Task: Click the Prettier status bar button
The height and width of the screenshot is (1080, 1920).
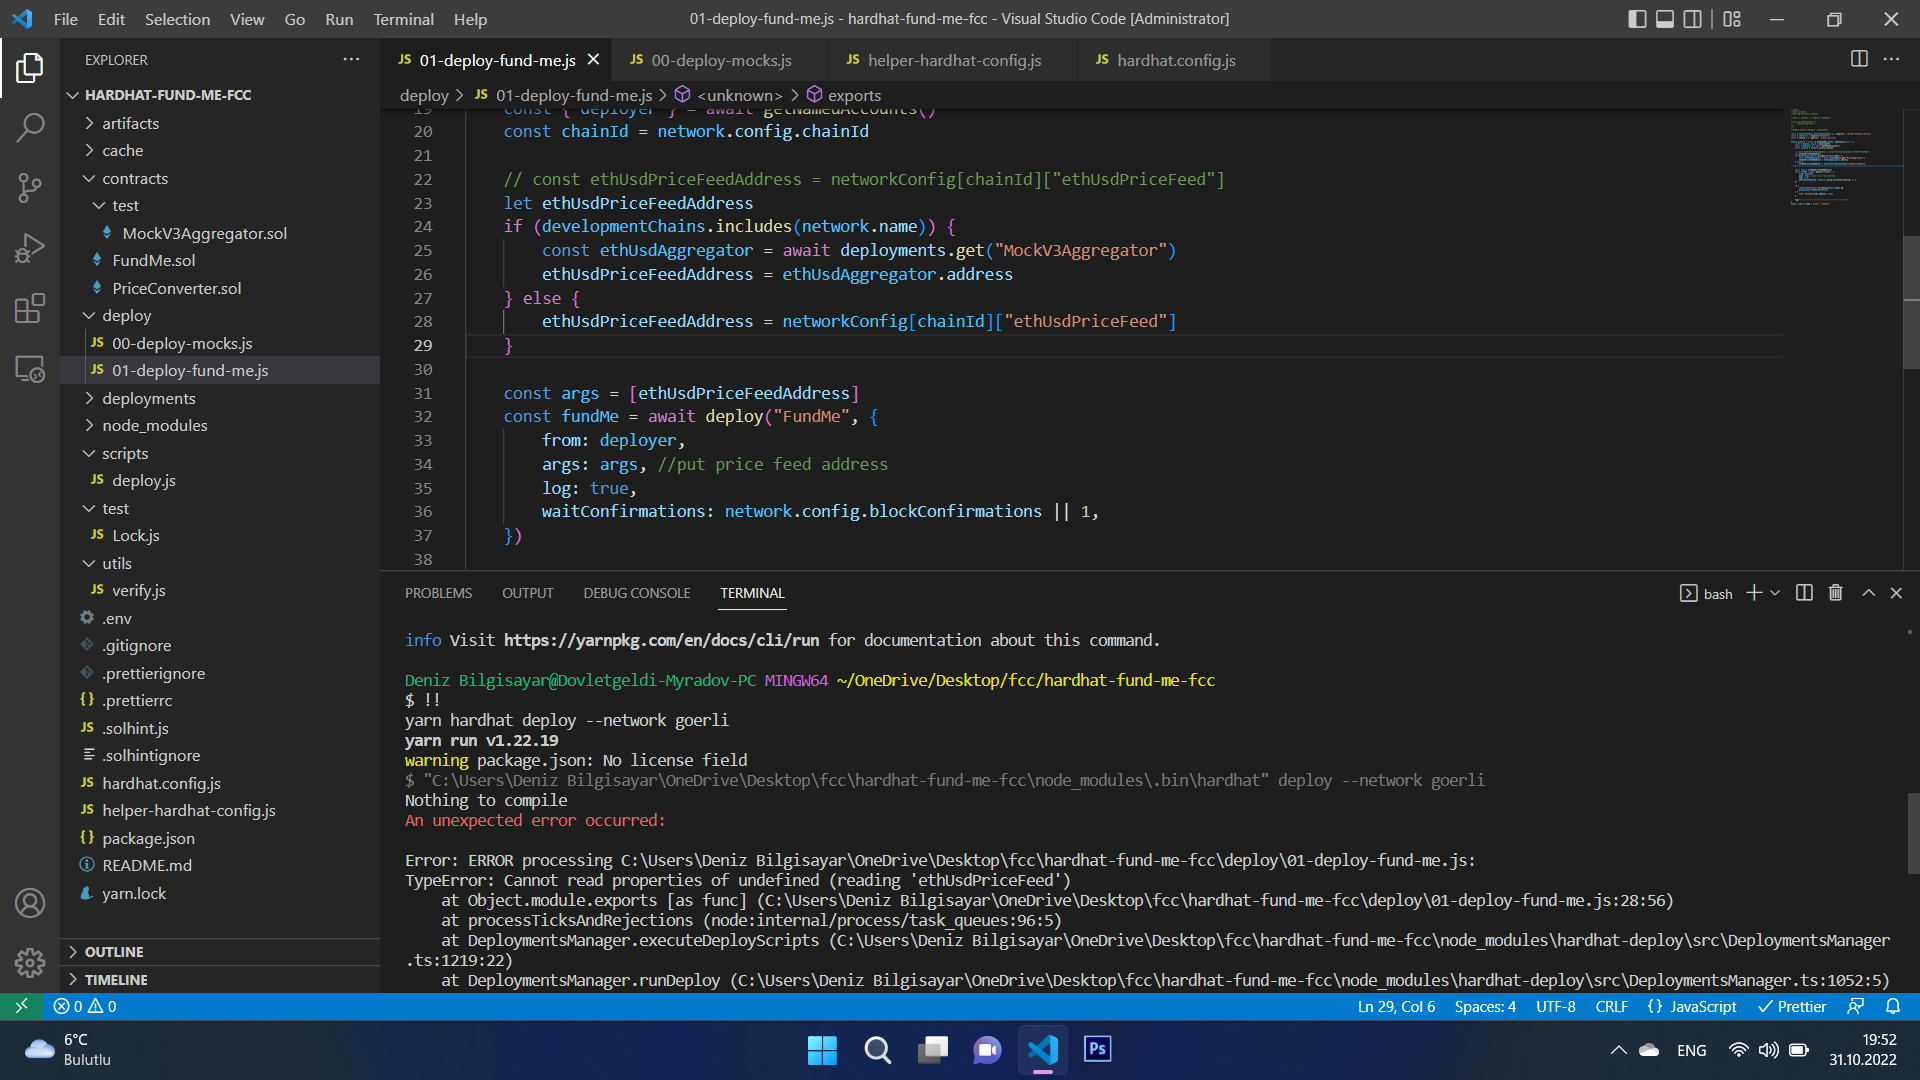Action: click(x=1792, y=1006)
